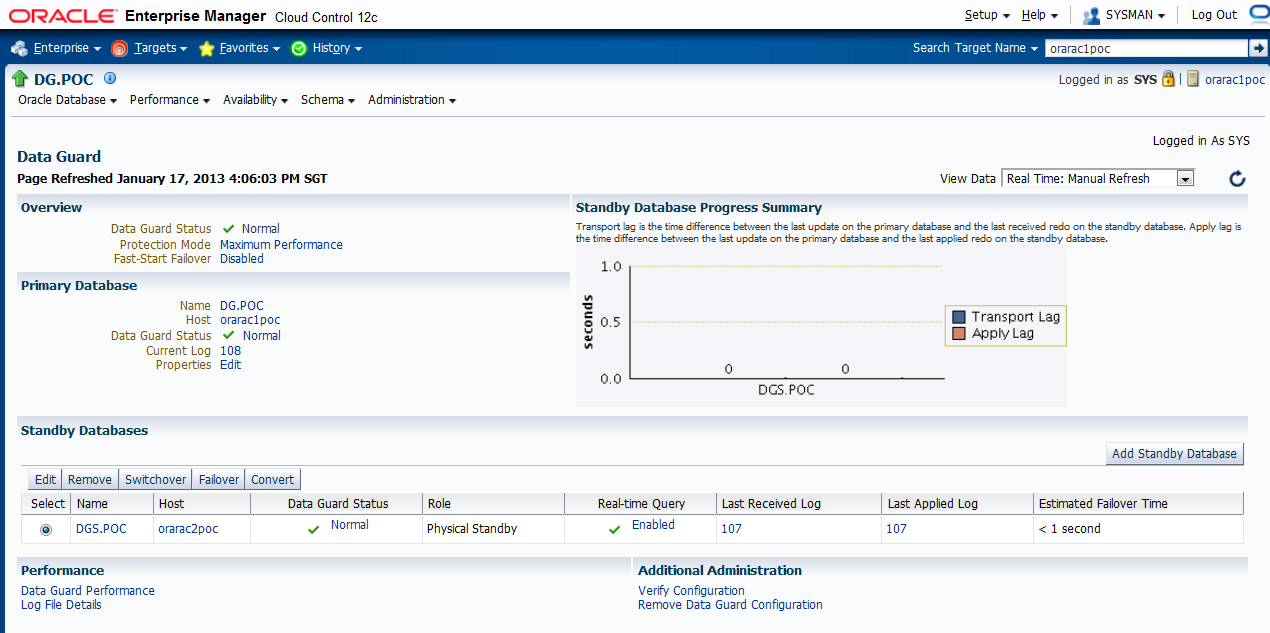Select the DGS.POC radio button
The width and height of the screenshot is (1270, 633).
tap(46, 530)
